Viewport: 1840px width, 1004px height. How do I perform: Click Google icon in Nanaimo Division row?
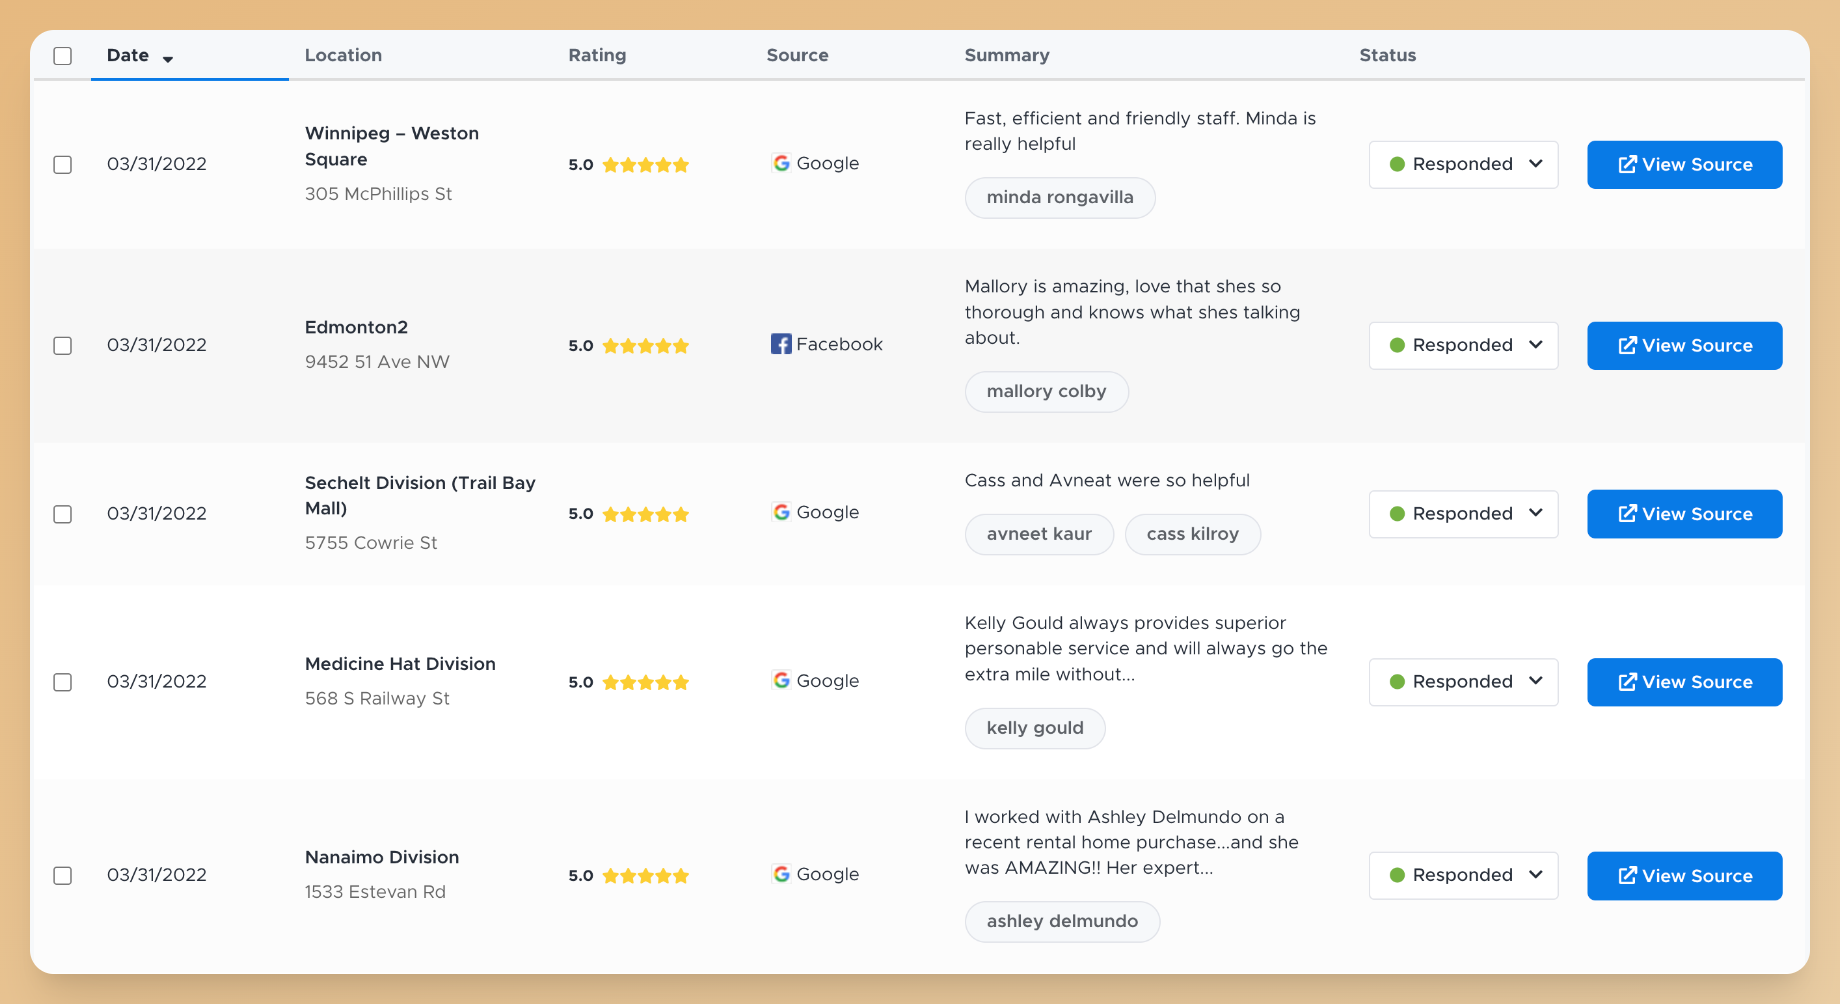tap(781, 874)
